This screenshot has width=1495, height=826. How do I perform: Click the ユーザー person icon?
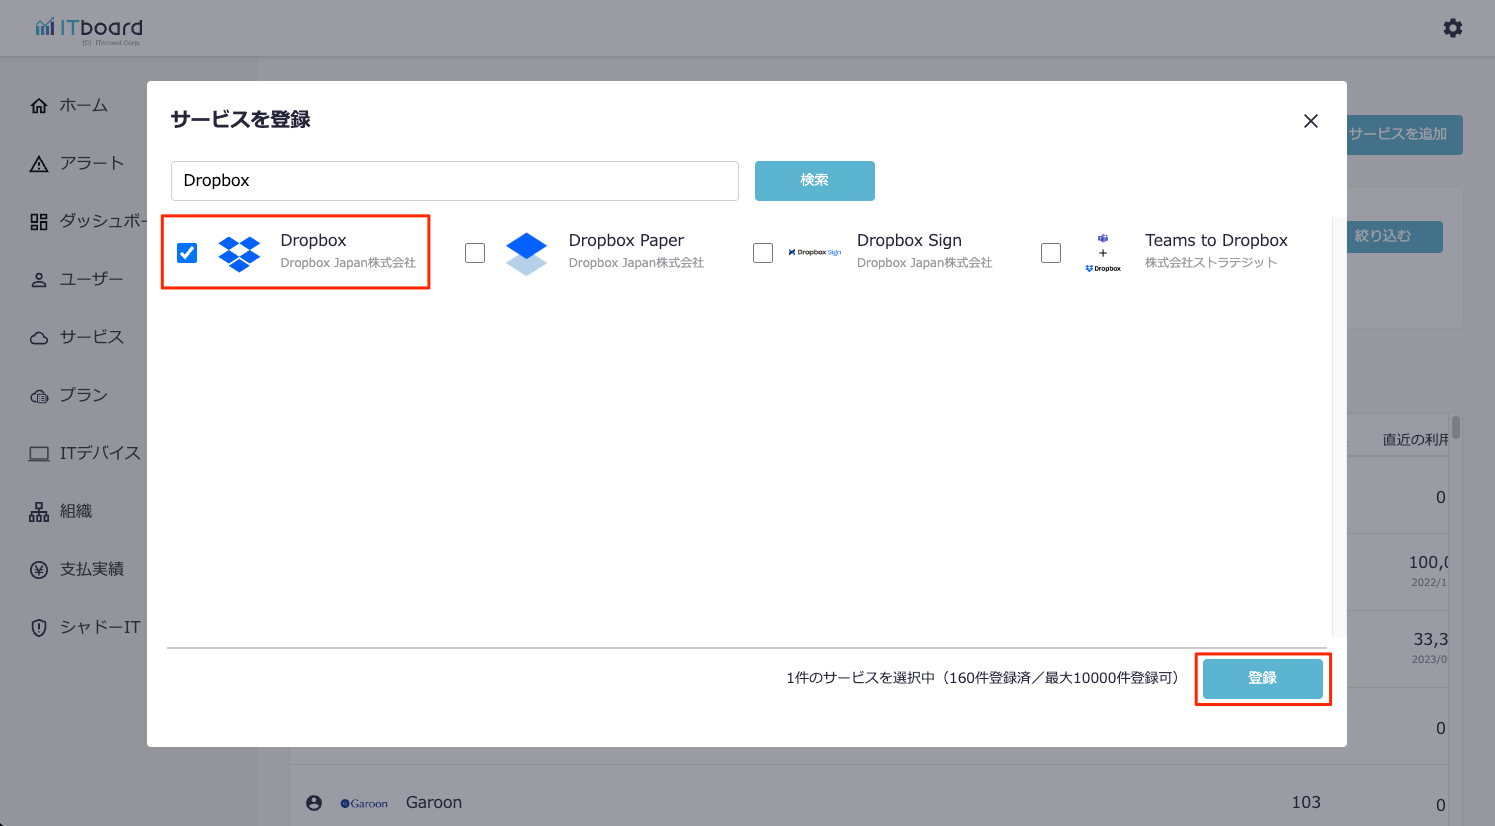(x=39, y=280)
